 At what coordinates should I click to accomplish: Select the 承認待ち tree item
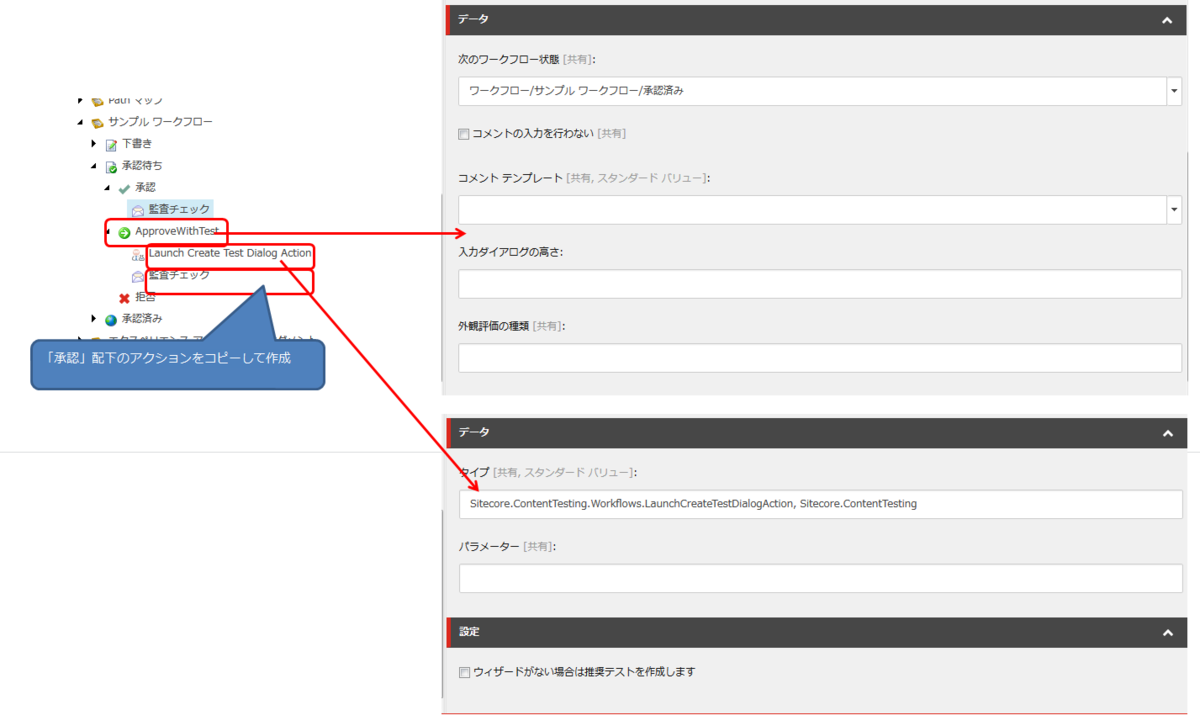pos(142,166)
